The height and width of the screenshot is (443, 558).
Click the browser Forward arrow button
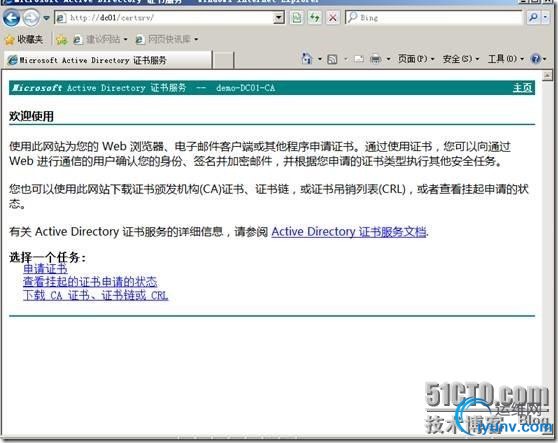[x=31, y=18]
